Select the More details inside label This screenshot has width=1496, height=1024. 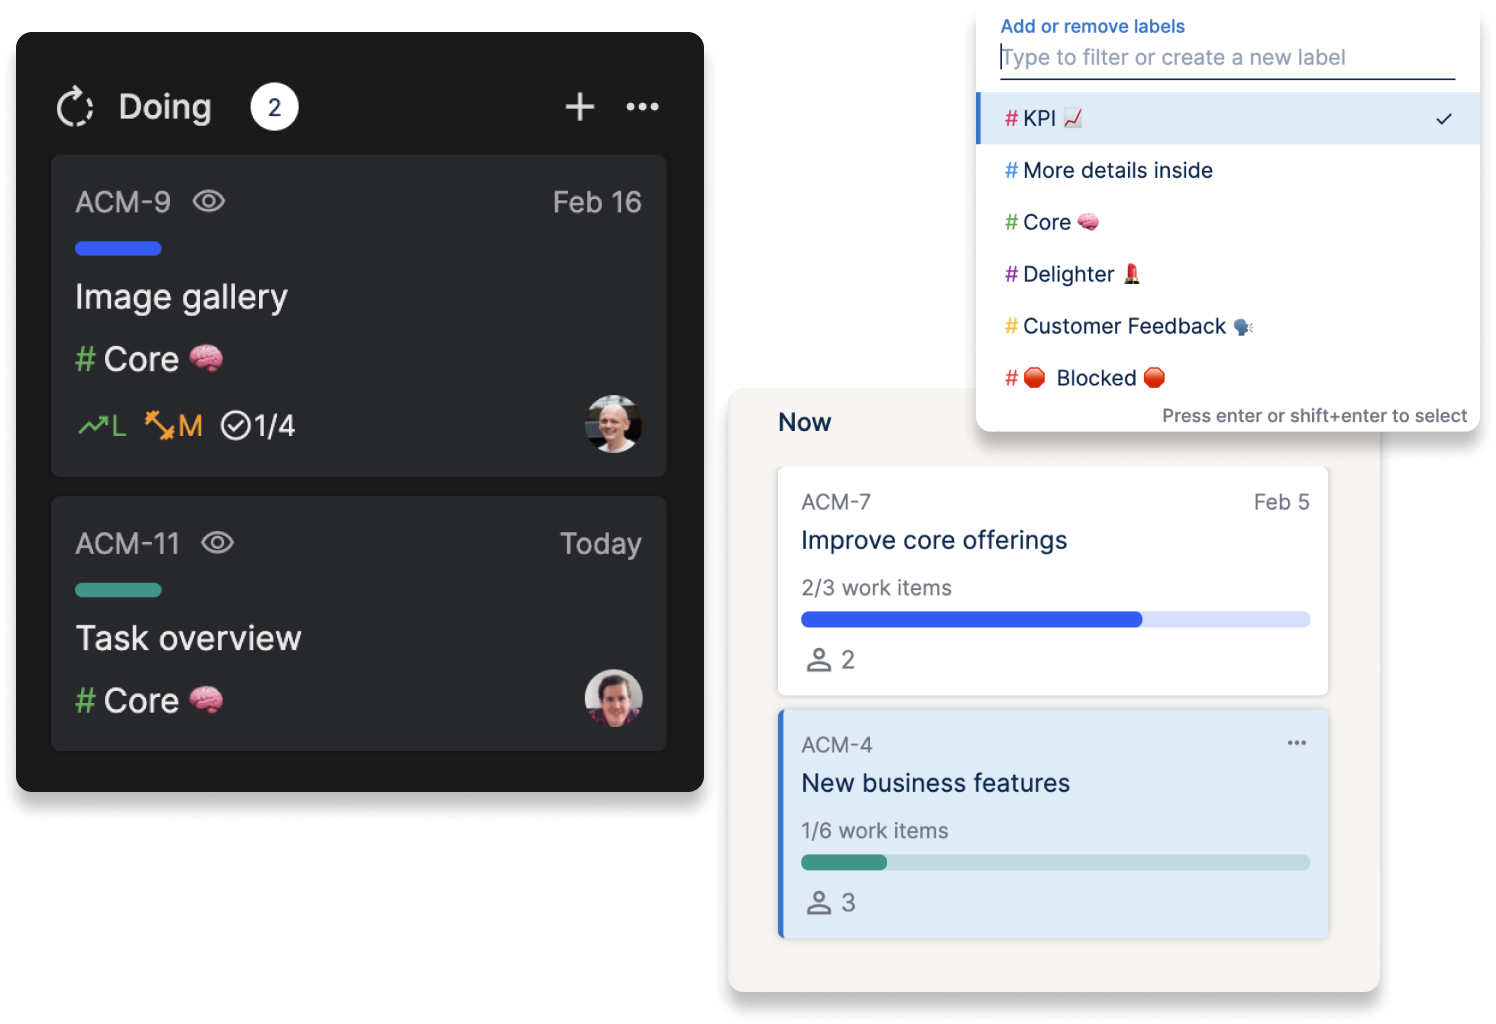(x=1117, y=171)
